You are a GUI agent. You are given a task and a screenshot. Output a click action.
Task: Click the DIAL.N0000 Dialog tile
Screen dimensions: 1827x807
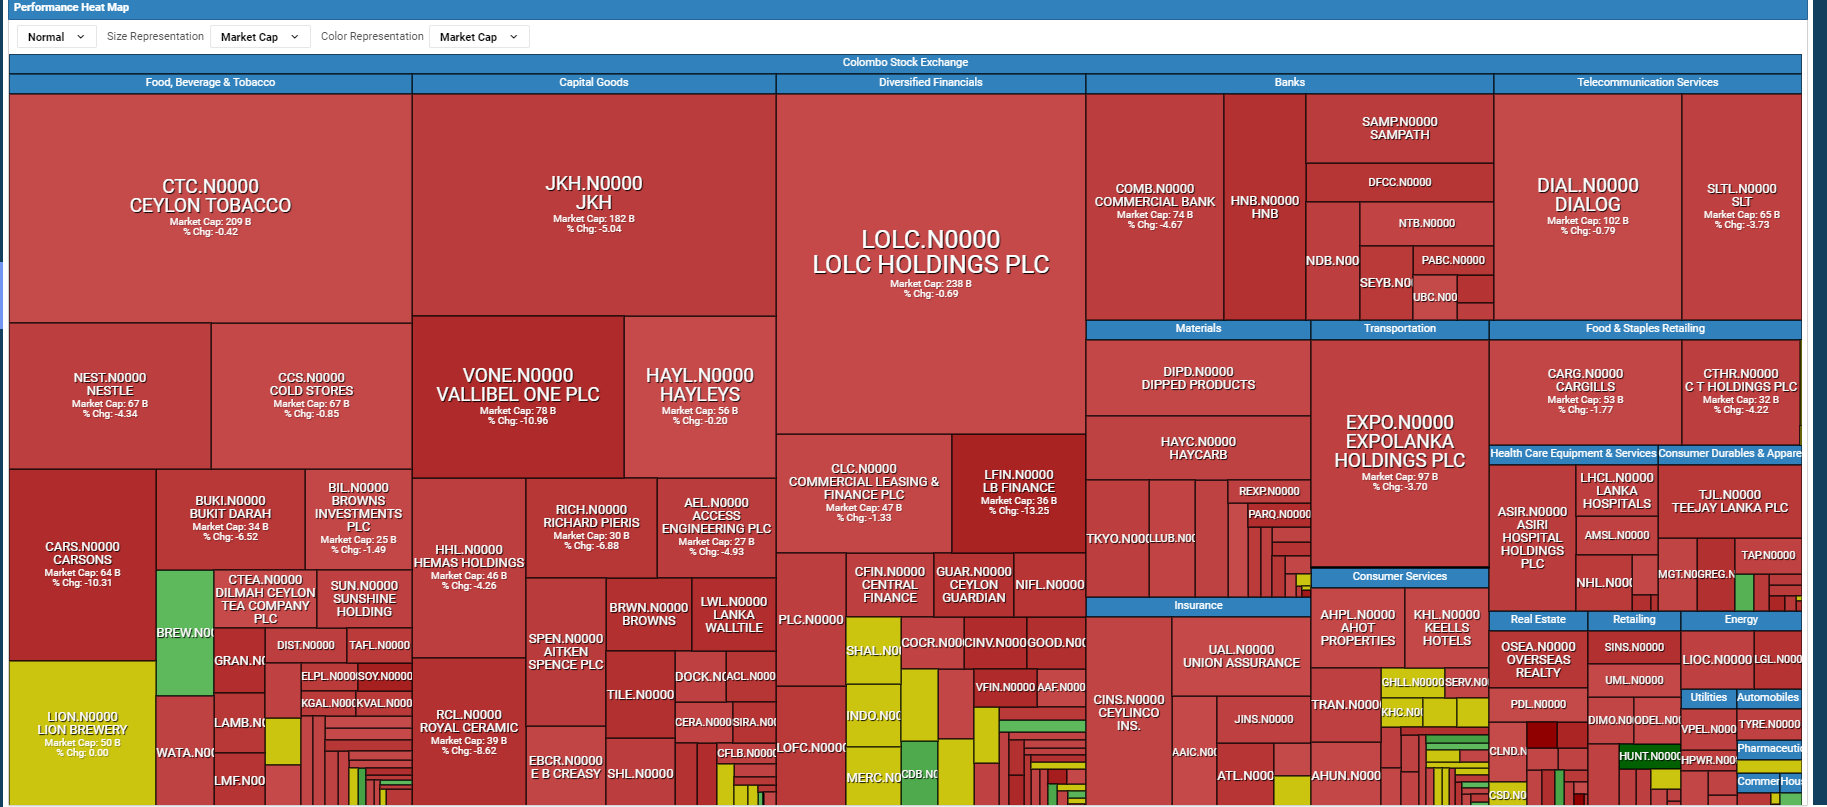point(1588,206)
